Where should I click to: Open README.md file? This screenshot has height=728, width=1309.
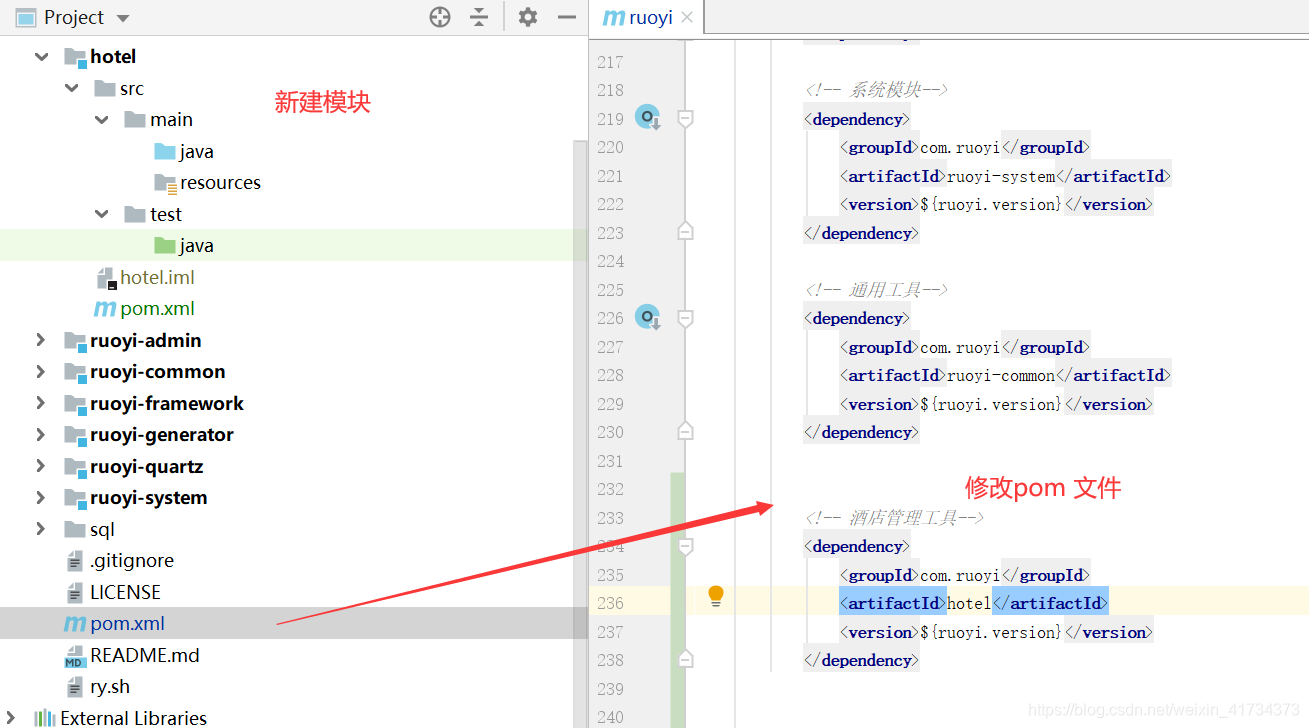click(131, 655)
